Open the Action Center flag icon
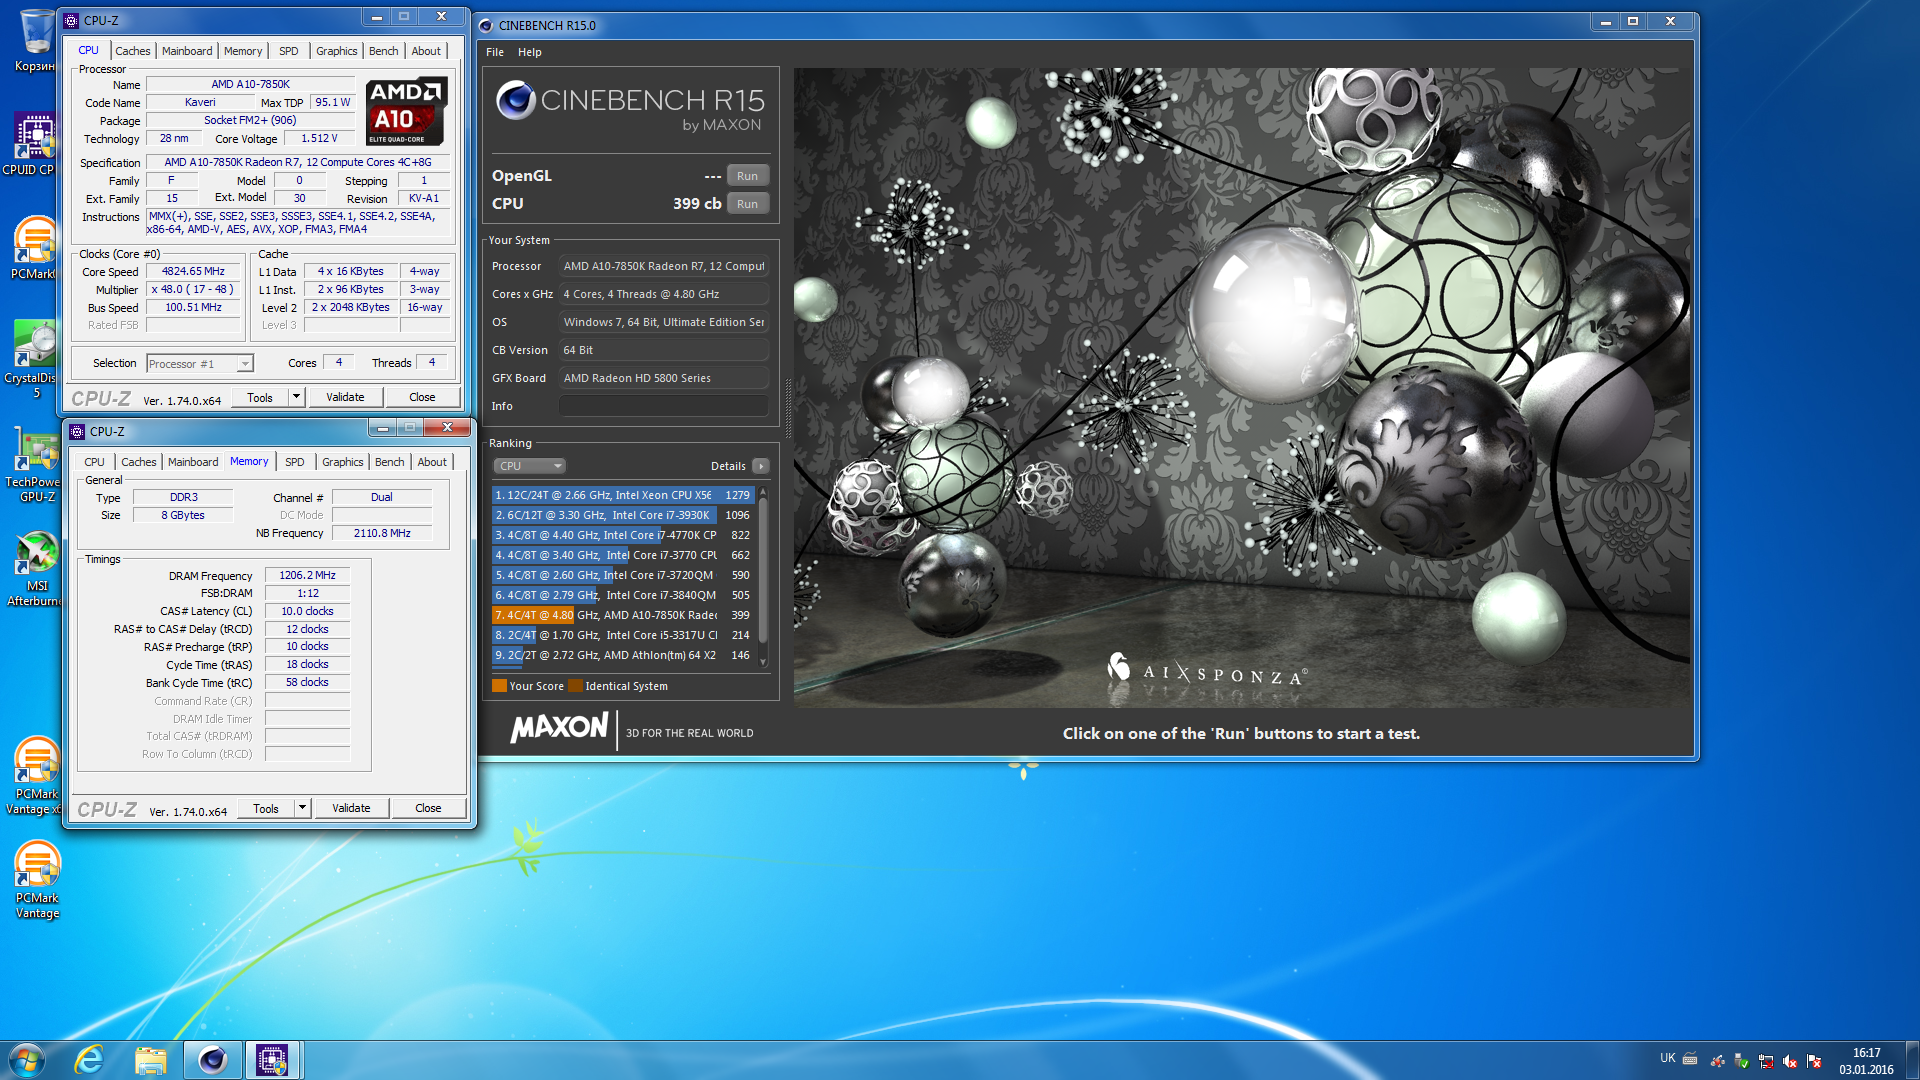 [1814, 1061]
